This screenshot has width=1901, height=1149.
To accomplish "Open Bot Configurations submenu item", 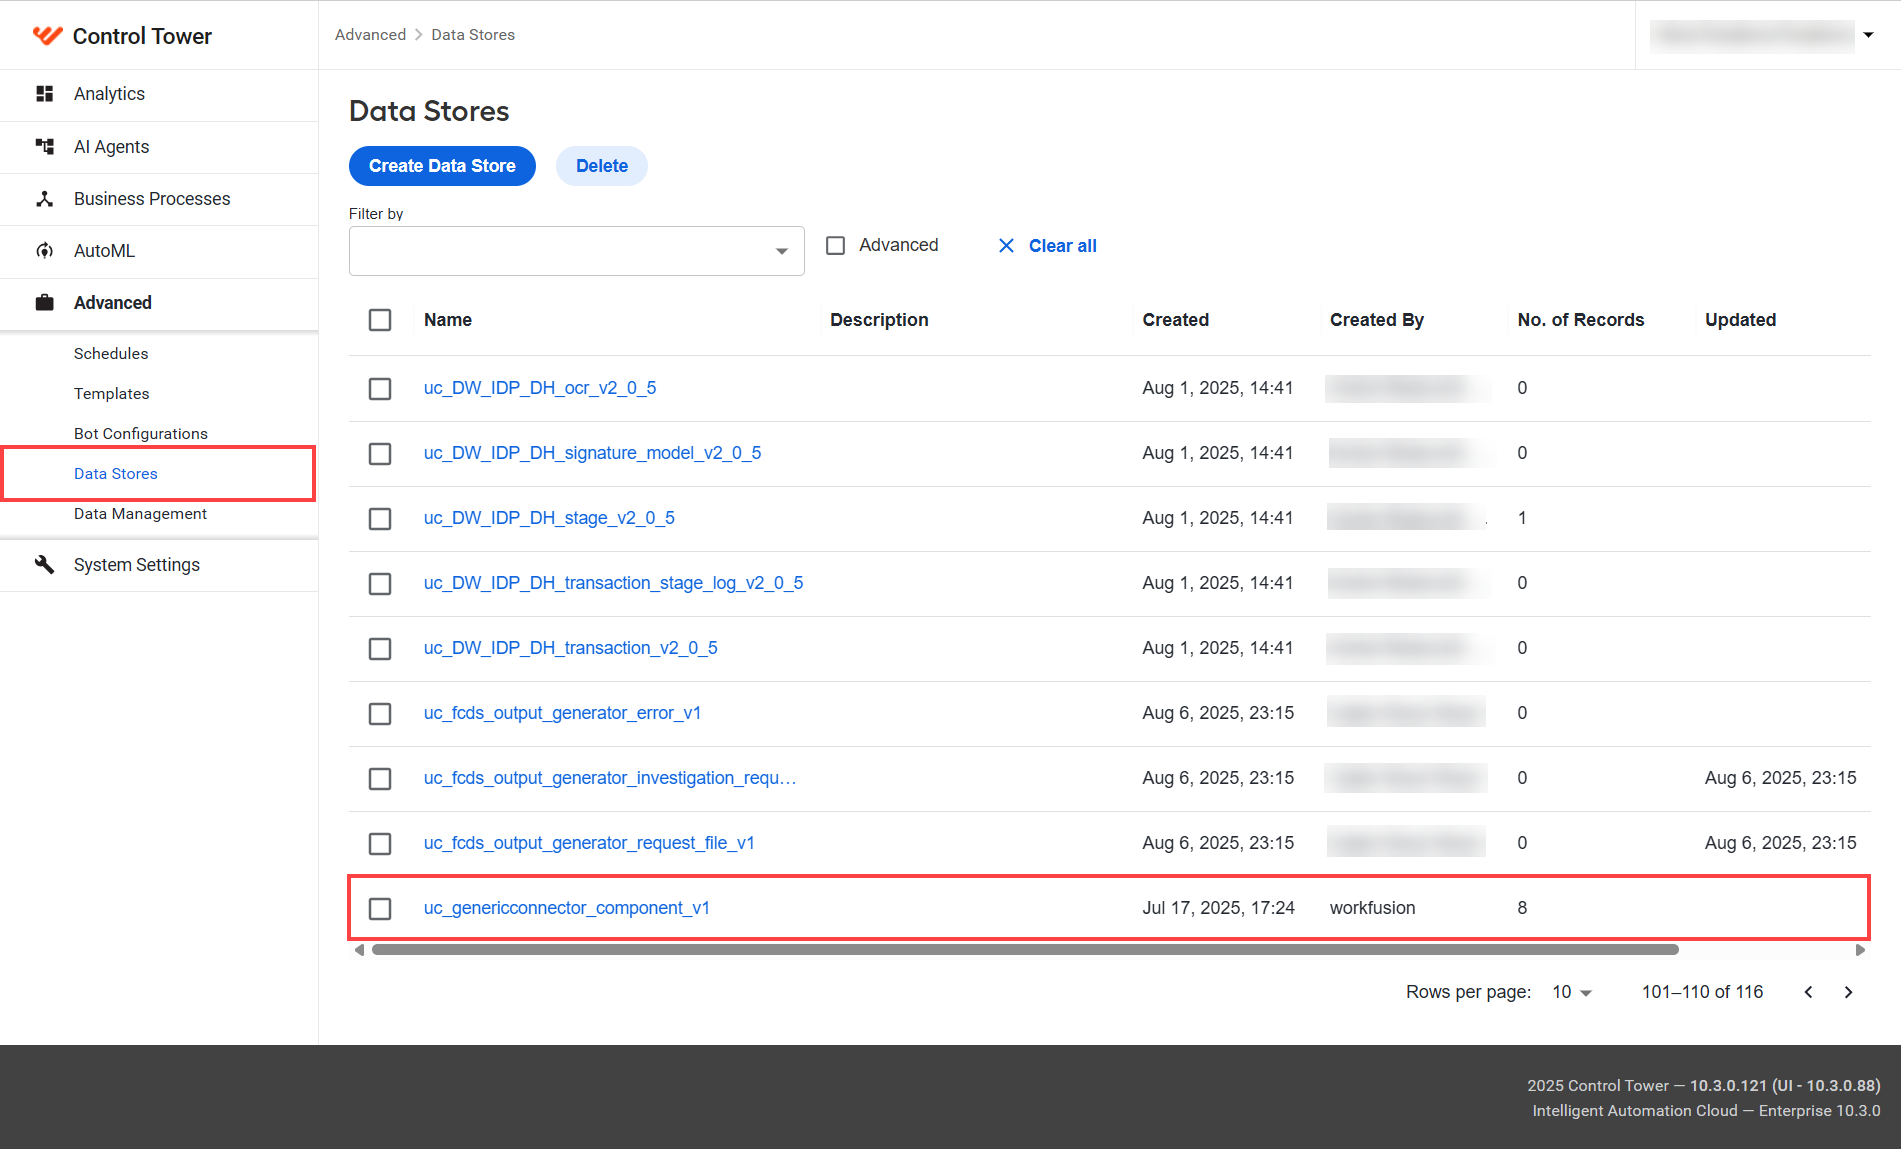I will (141, 434).
